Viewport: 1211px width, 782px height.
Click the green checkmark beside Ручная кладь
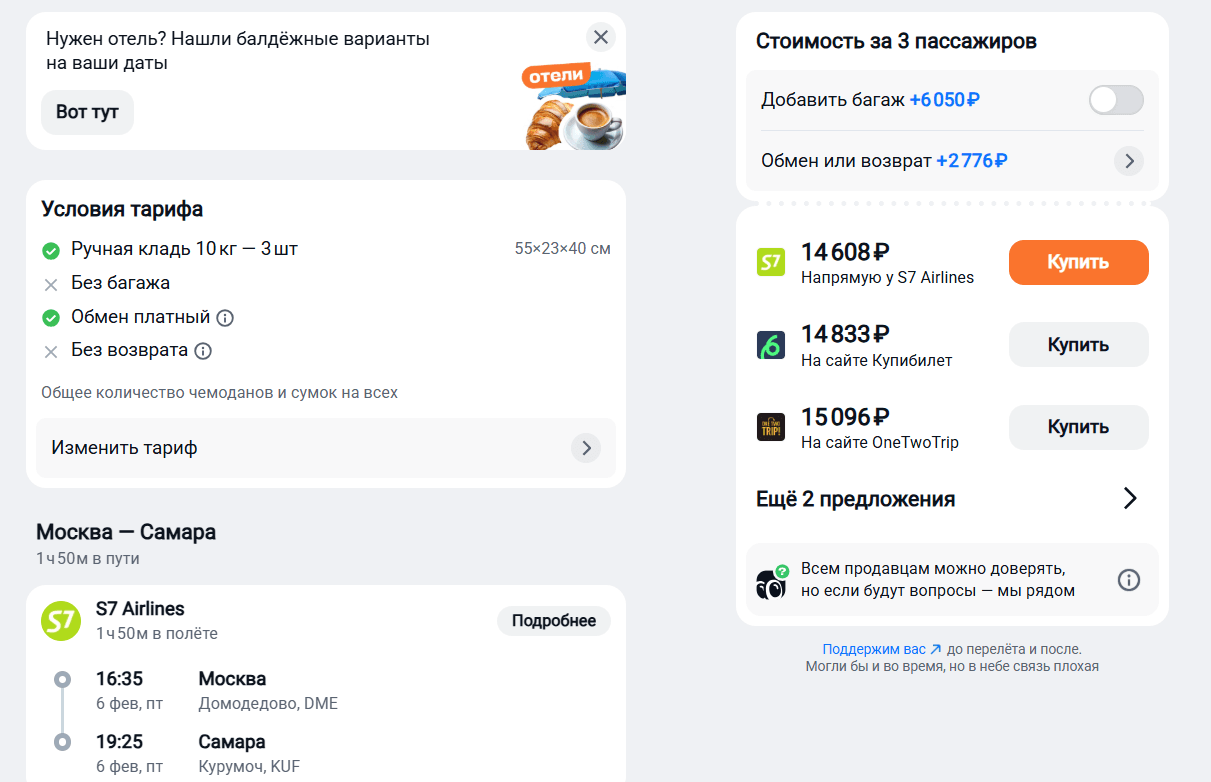pos(51,250)
